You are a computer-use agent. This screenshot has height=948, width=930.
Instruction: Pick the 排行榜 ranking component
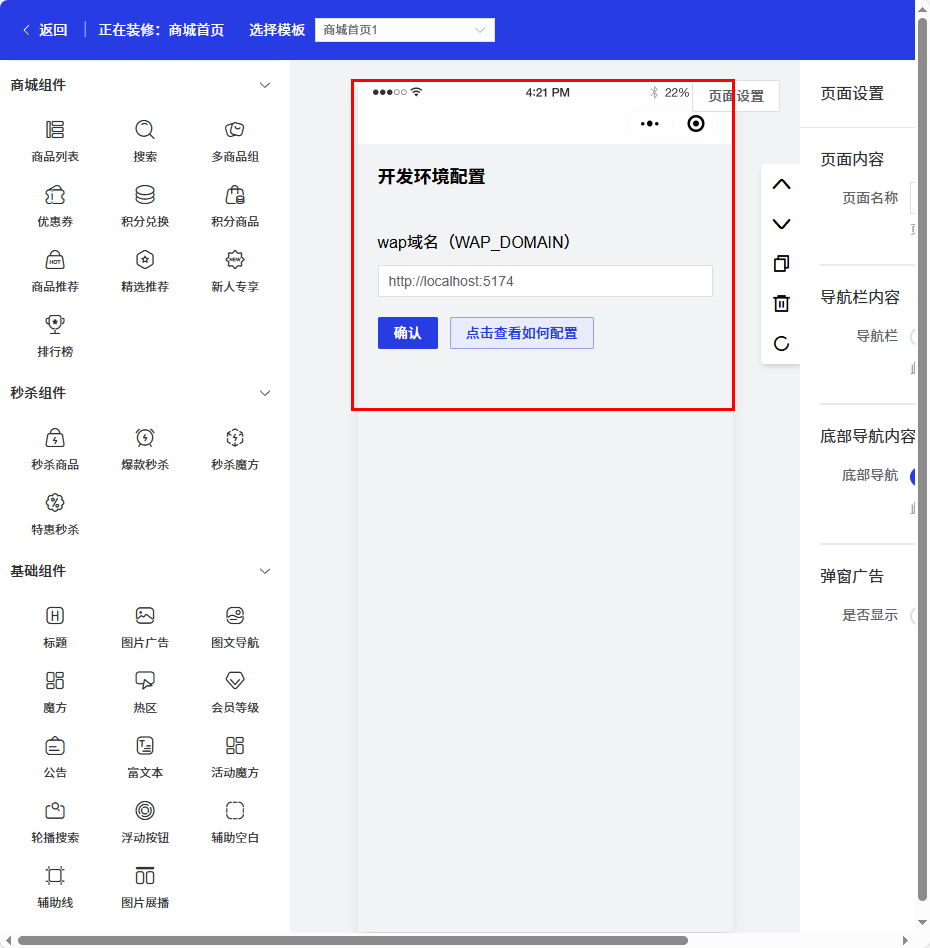pos(55,336)
